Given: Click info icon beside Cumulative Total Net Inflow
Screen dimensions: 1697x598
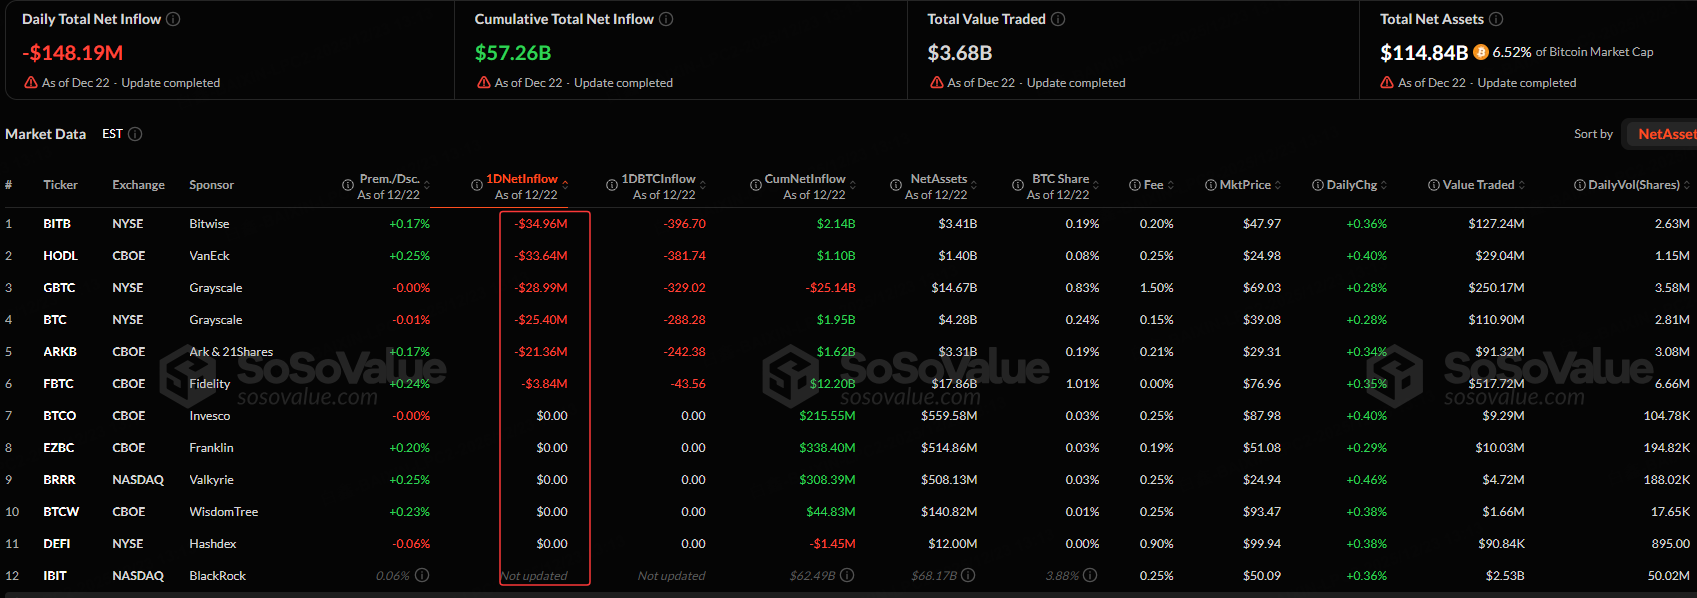Looking at the screenshot, I should click(x=666, y=19).
